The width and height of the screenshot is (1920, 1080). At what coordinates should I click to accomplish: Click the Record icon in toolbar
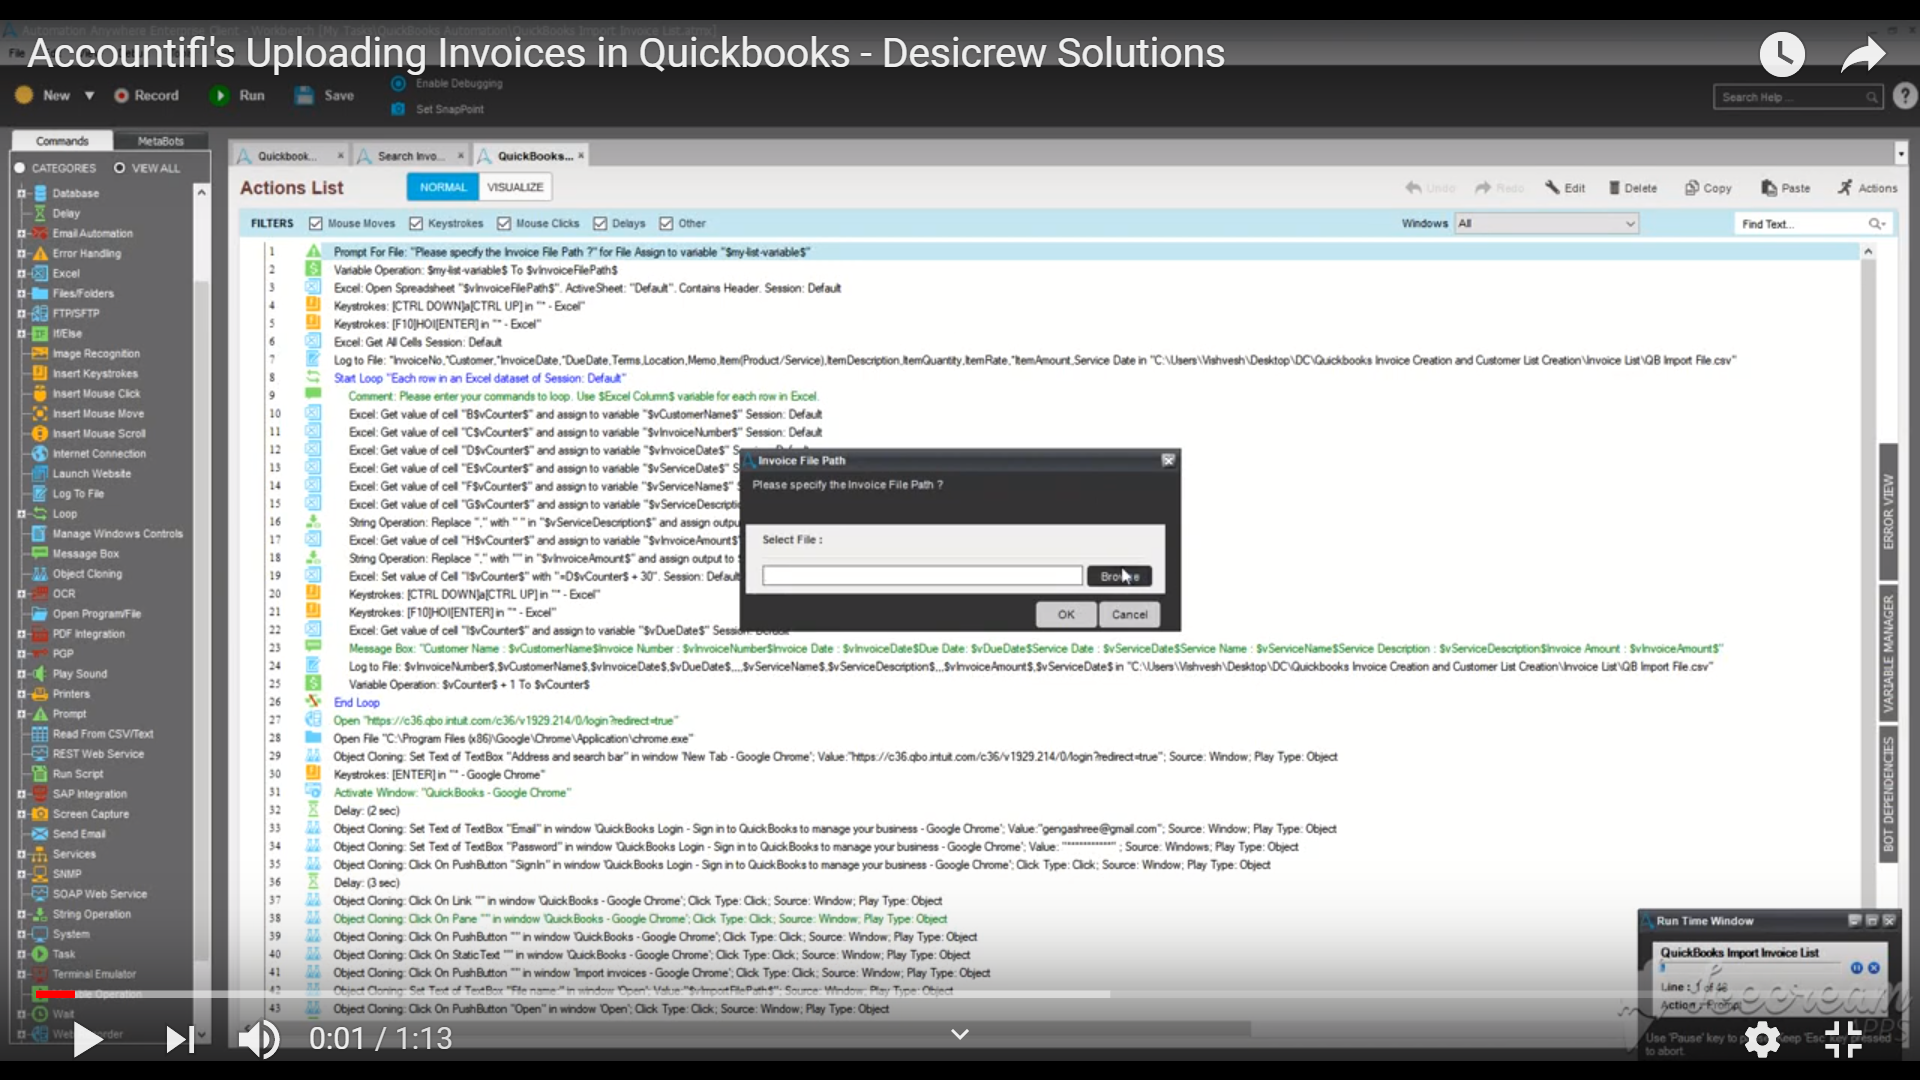[121, 96]
